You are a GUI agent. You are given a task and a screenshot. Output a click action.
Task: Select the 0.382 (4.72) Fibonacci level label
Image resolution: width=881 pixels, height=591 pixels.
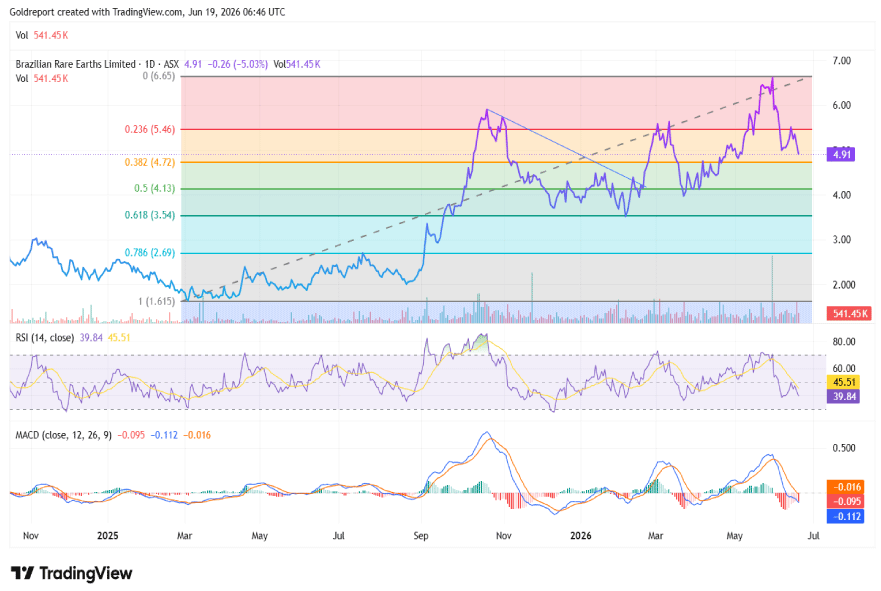tap(149, 162)
